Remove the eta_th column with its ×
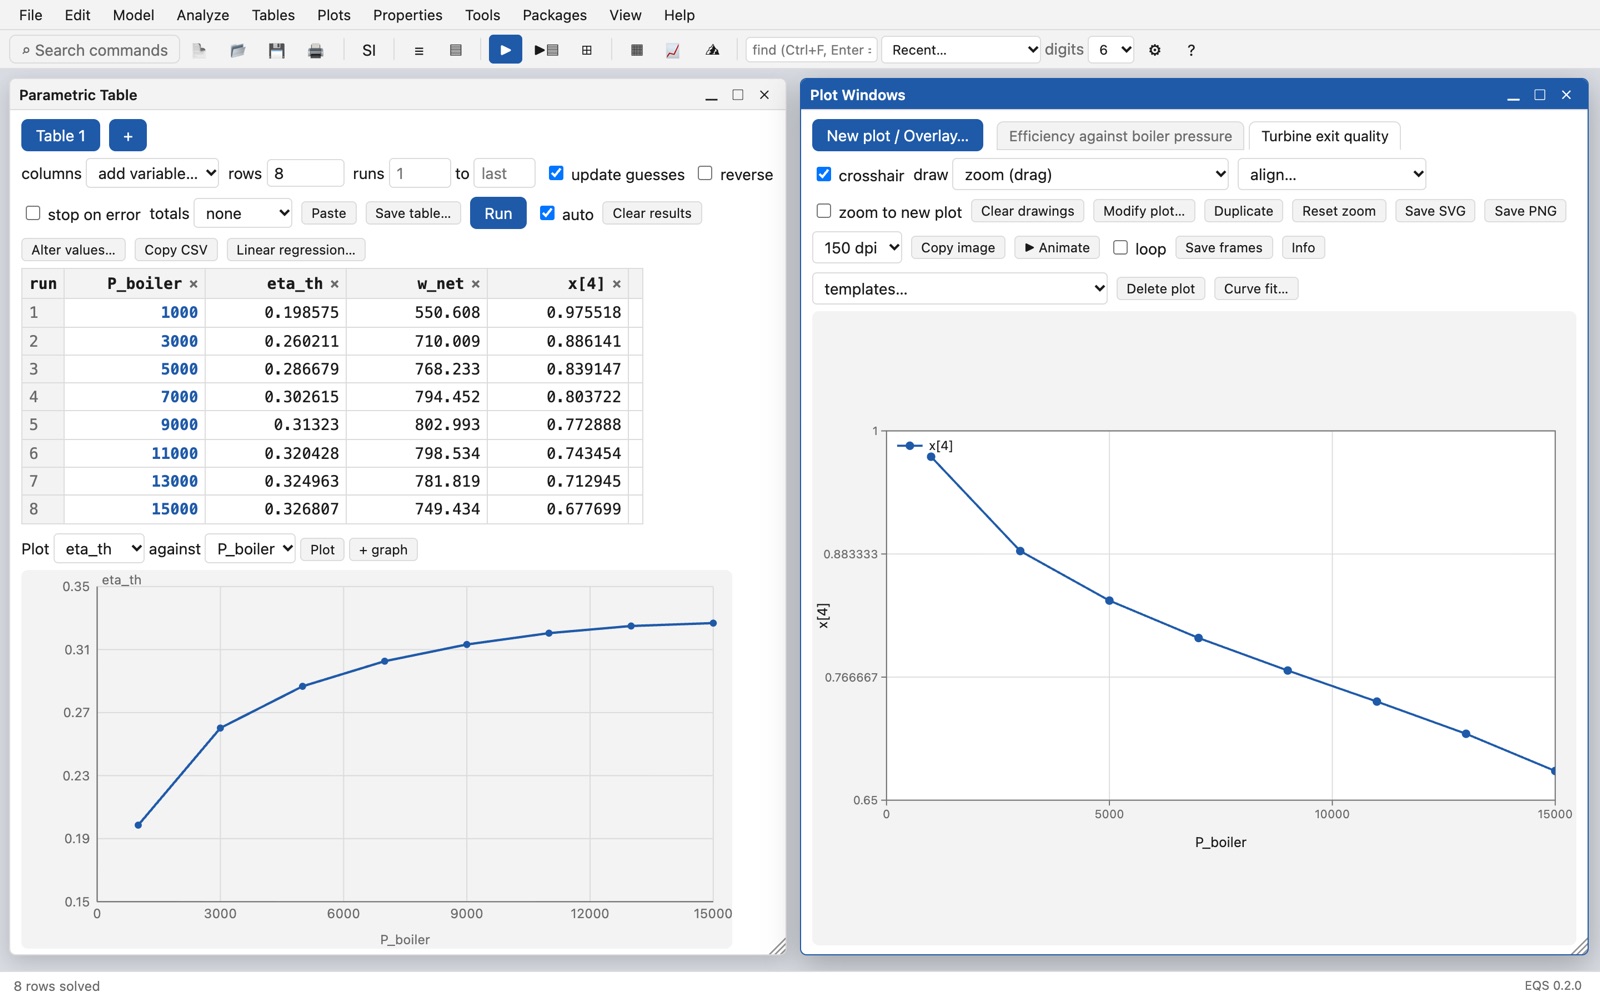This screenshot has width=1600, height=1000. [334, 285]
